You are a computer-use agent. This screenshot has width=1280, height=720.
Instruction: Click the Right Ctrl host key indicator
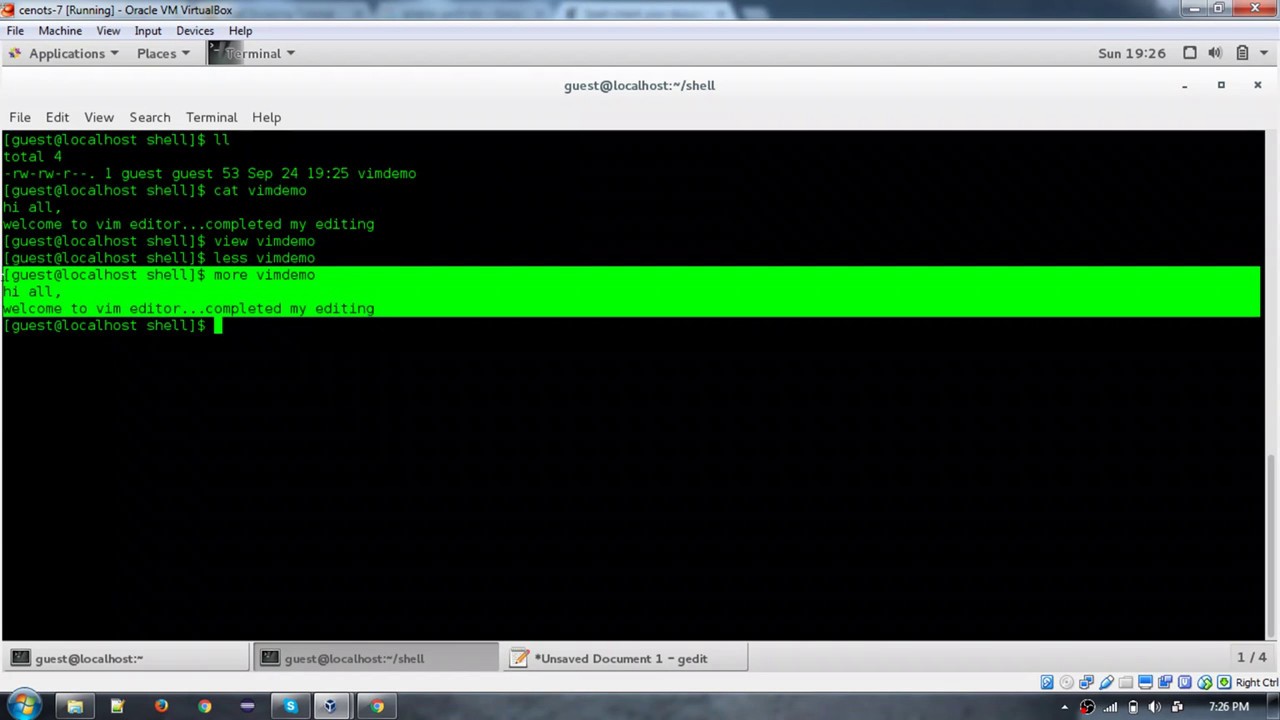1257,682
